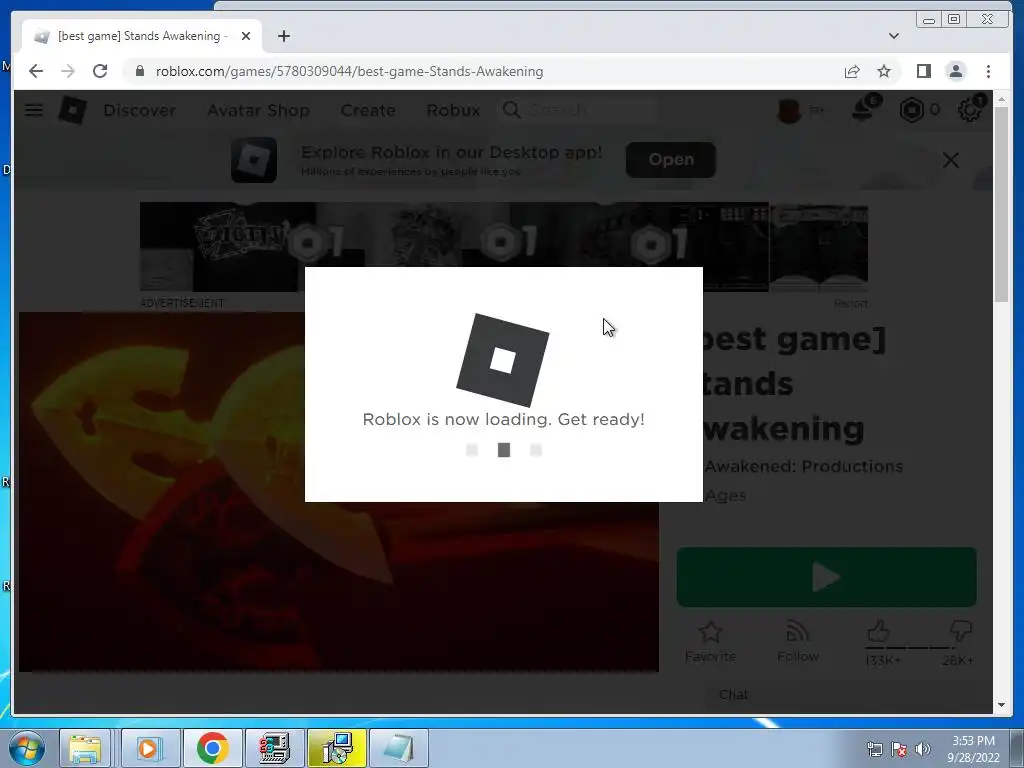The image size is (1024, 768).
Task: Open the Discover nav item
Action: coord(140,110)
